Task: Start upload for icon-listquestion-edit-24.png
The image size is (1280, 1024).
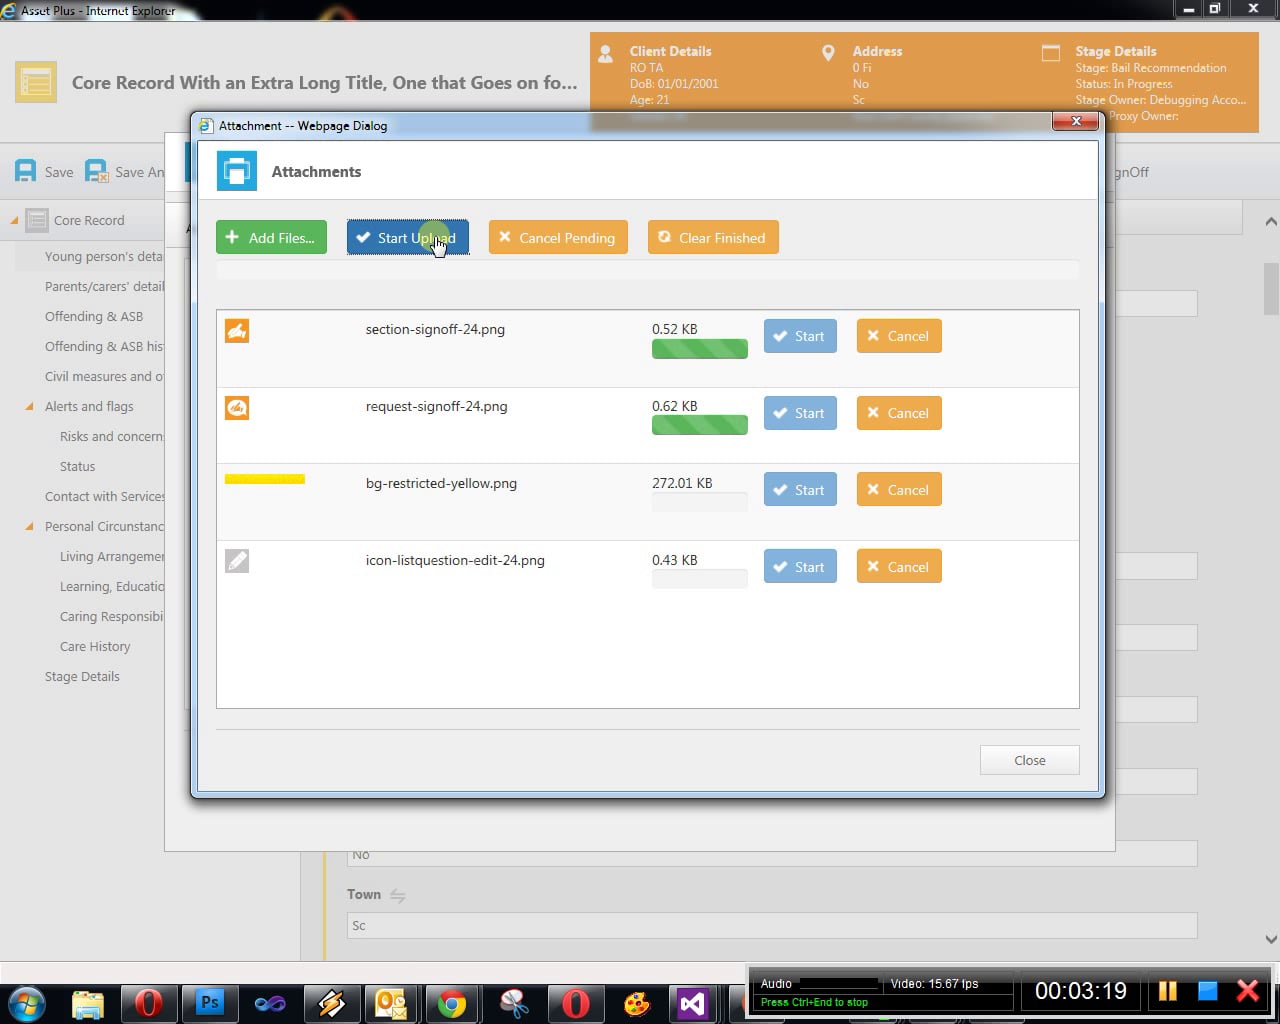Action: coord(800,567)
